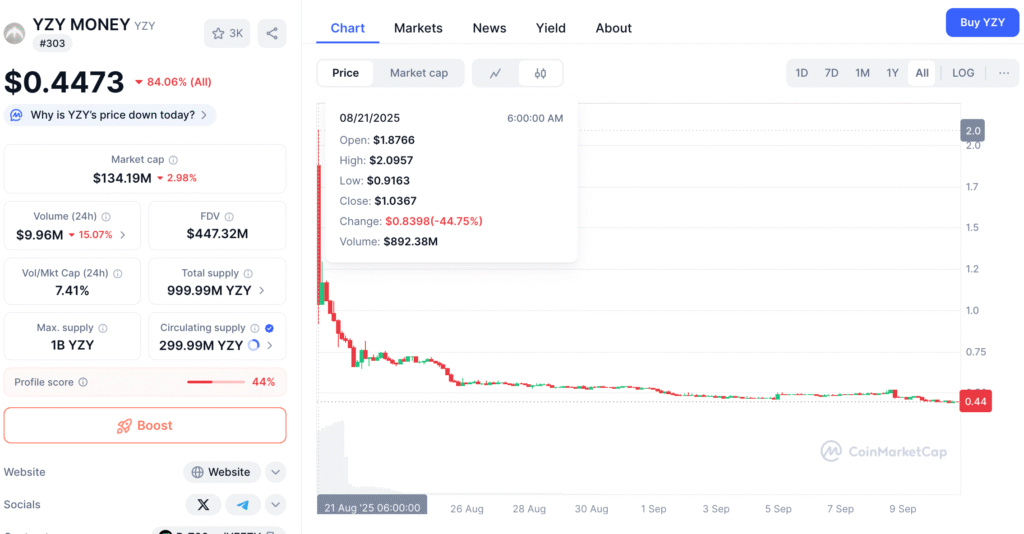This screenshot has height=534, width=1024.
Task: Add YZY to watchlist with star icon
Action: (227, 33)
